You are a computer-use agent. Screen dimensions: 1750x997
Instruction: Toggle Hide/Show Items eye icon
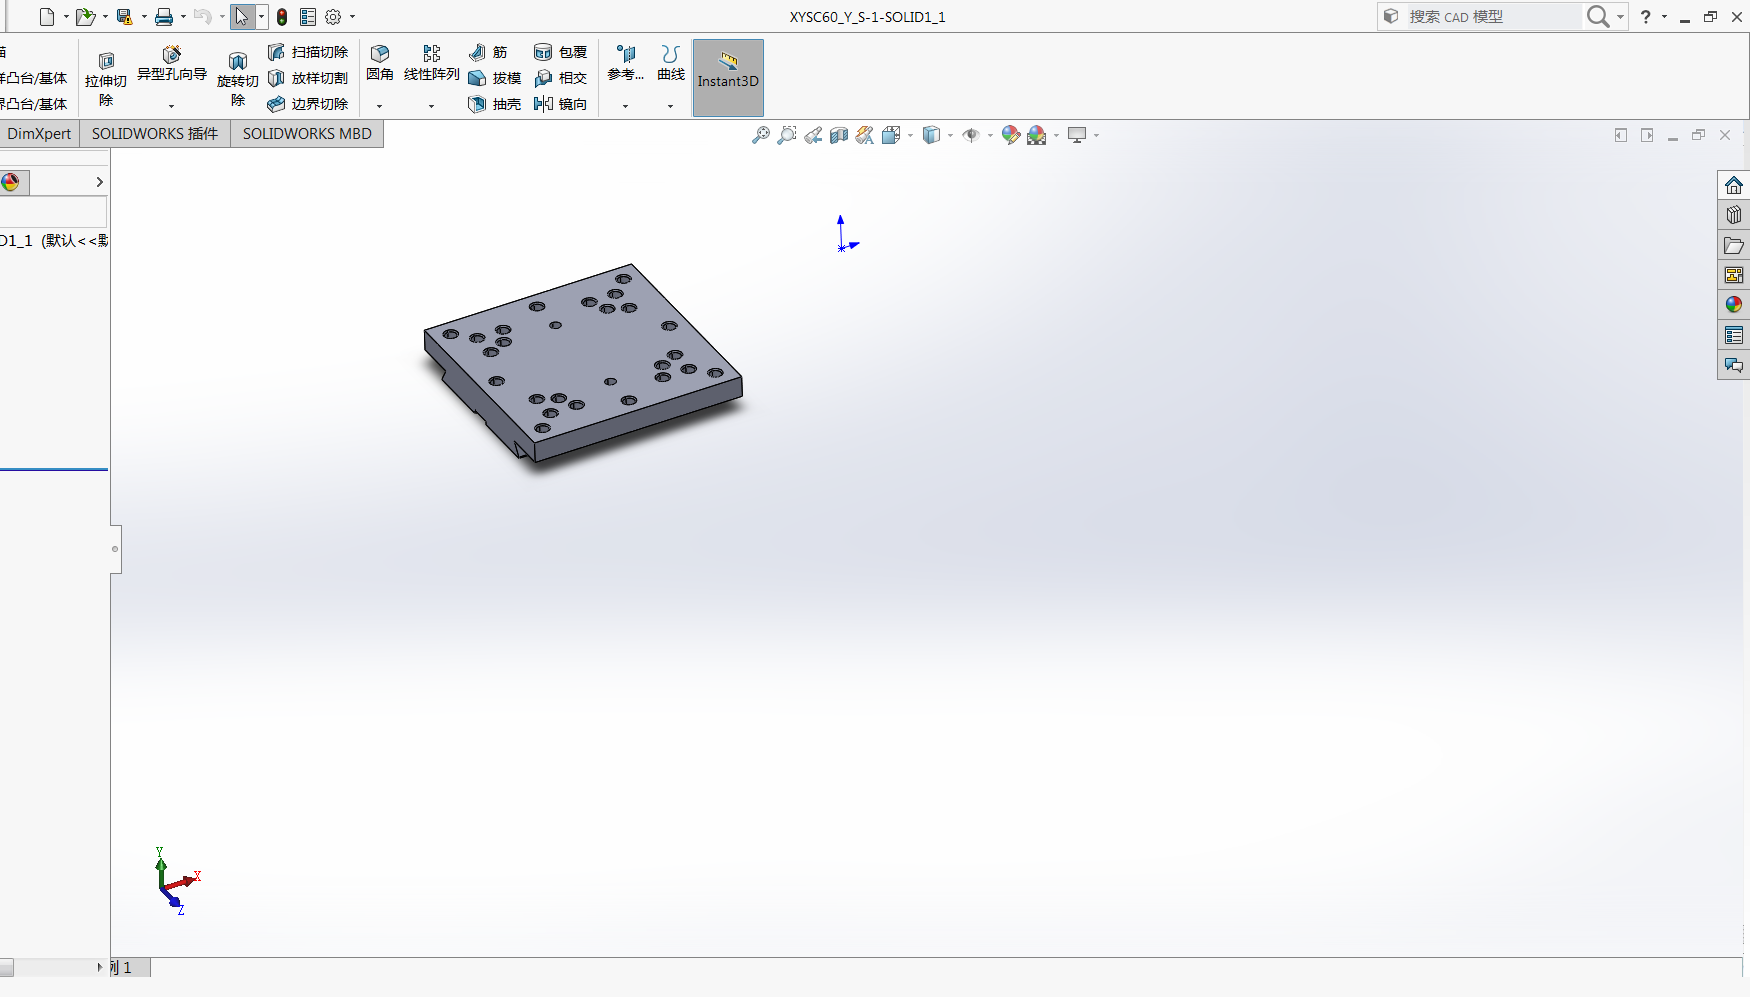pos(971,135)
